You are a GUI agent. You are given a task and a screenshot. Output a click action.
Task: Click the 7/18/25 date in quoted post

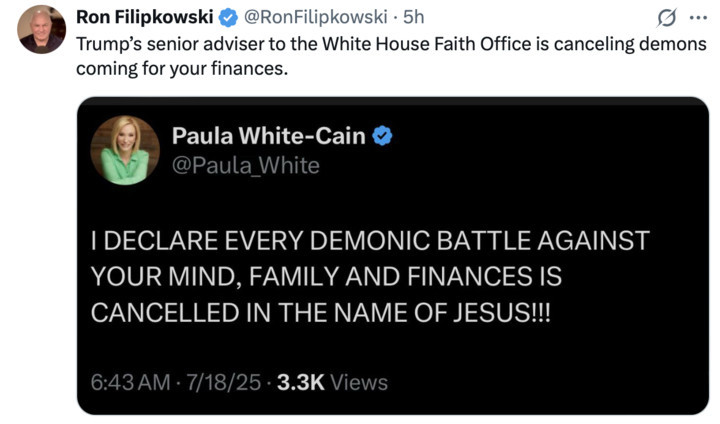(224, 383)
